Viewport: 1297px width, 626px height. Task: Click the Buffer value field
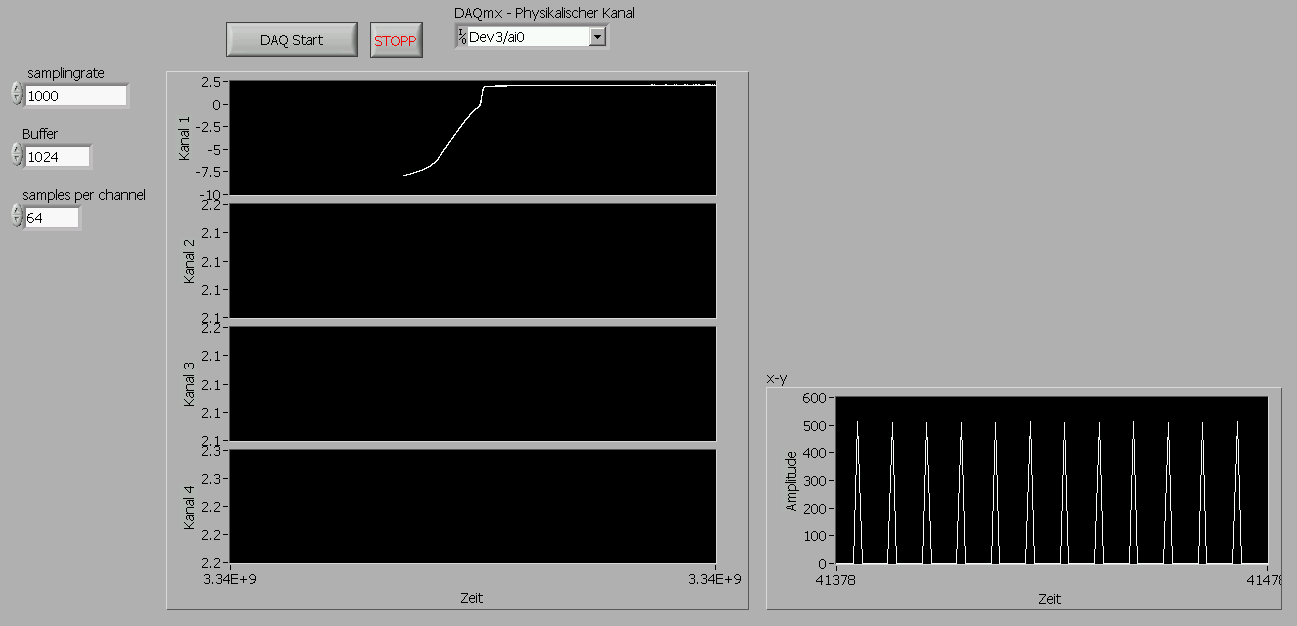58,157
